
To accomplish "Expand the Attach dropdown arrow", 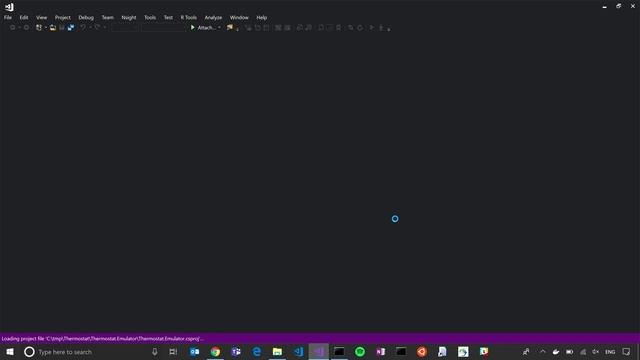I will point(219,28).
